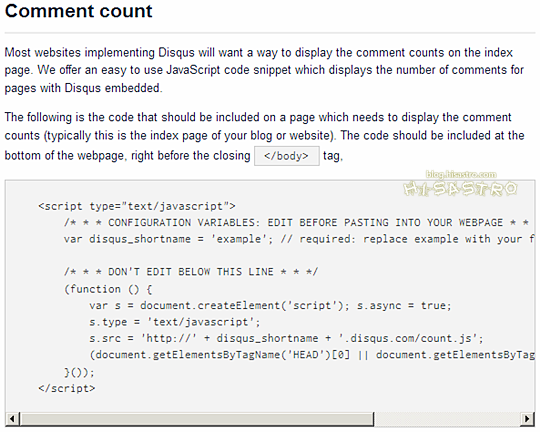Click the s.src count.js line
Screen dimensions: 540x432
(x=286, y=338)
